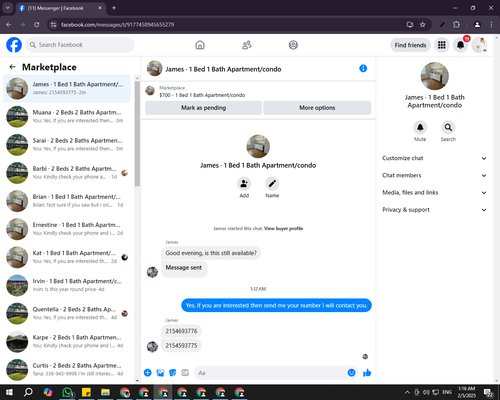The height and width of the screenshot is (400, 500).
Task: Open the browser extensions puzzle icon
Action: tap(456, 25)
